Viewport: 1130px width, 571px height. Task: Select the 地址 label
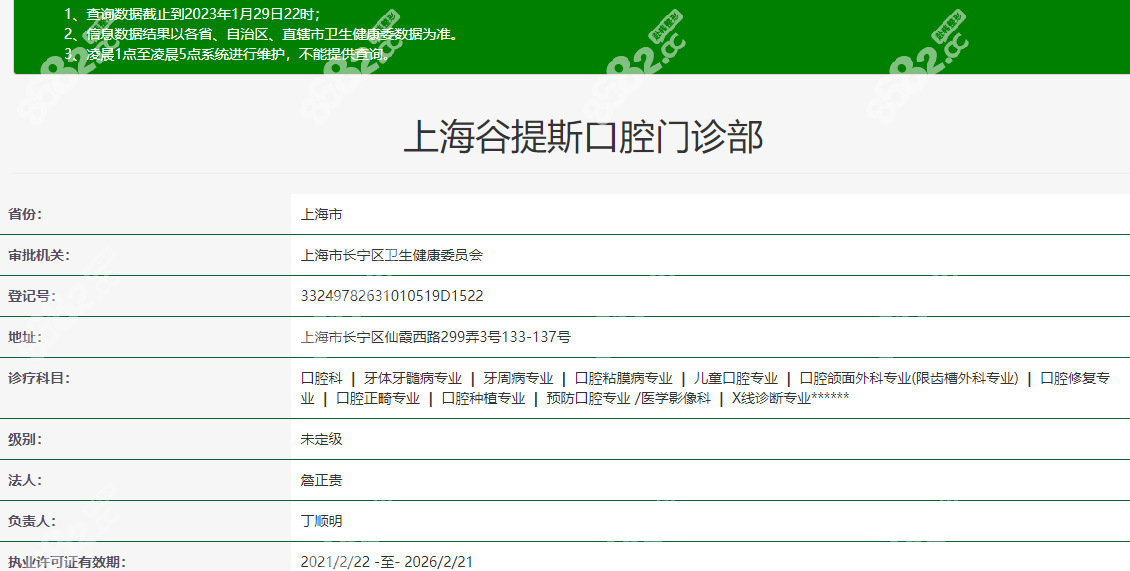pyautogui.click(x=25, y=337)
